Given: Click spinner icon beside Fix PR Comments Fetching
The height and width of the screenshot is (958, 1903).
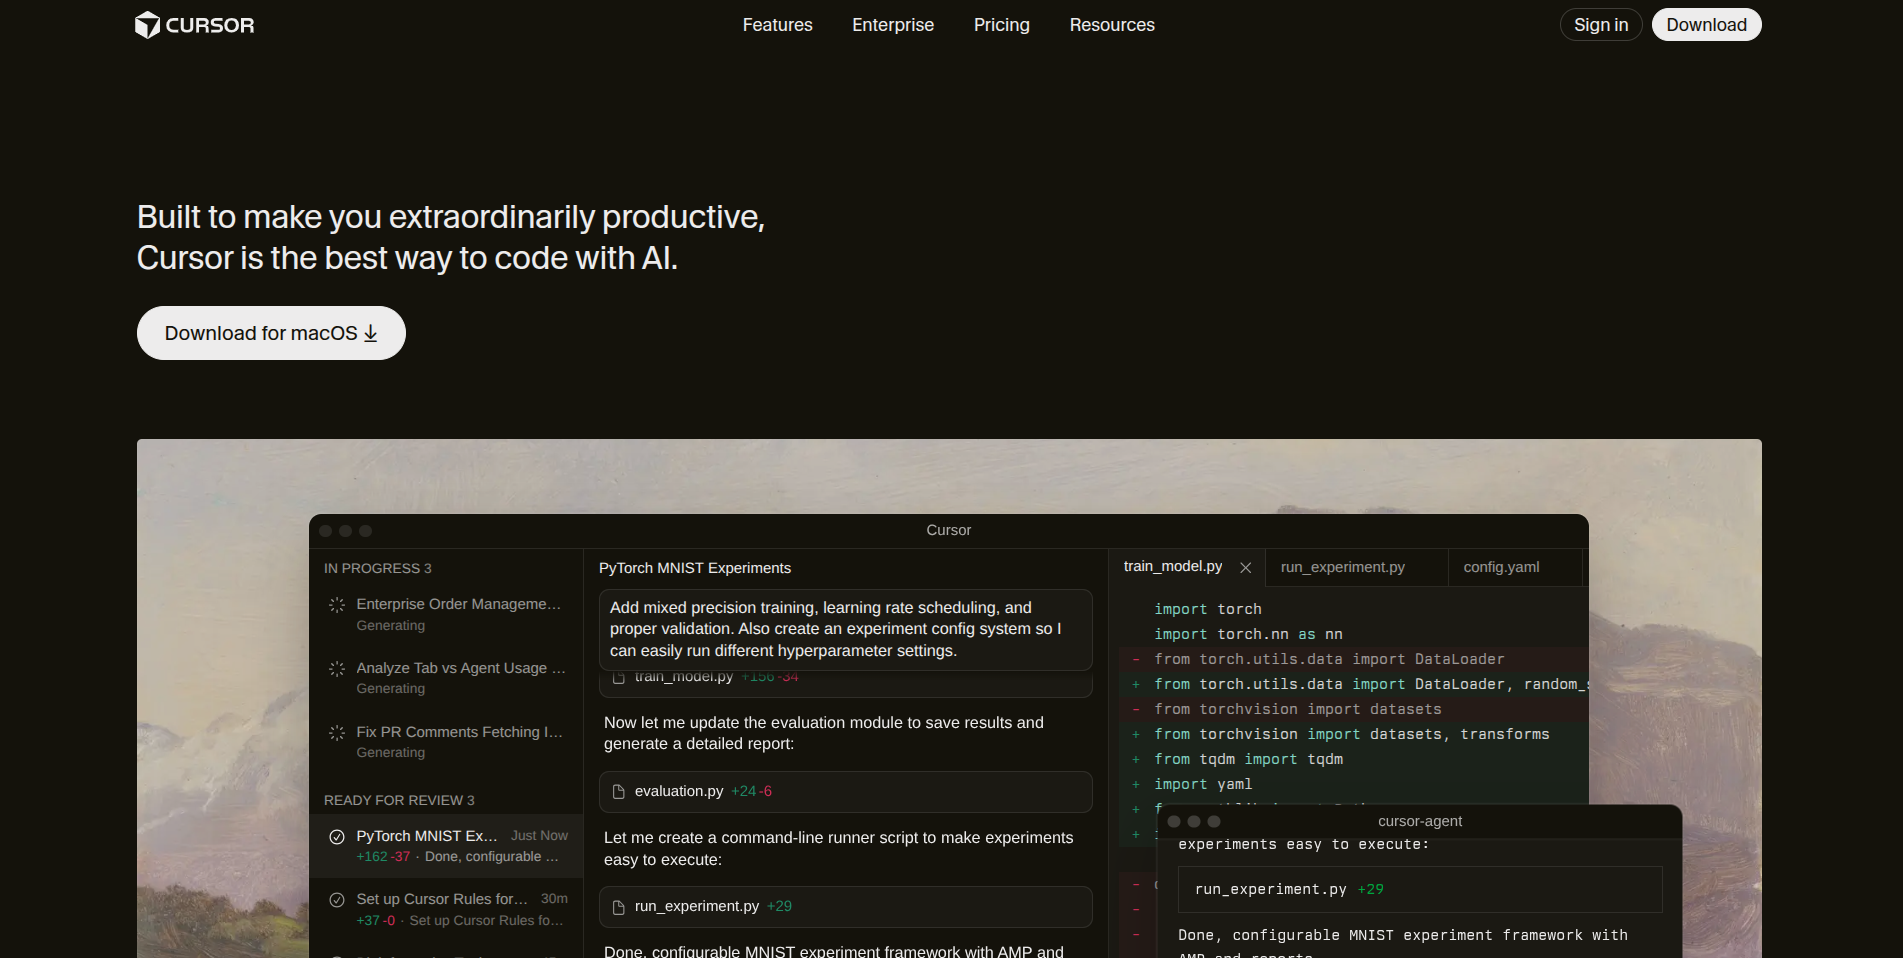Looking at the screenshot, I should coord(337,733).
